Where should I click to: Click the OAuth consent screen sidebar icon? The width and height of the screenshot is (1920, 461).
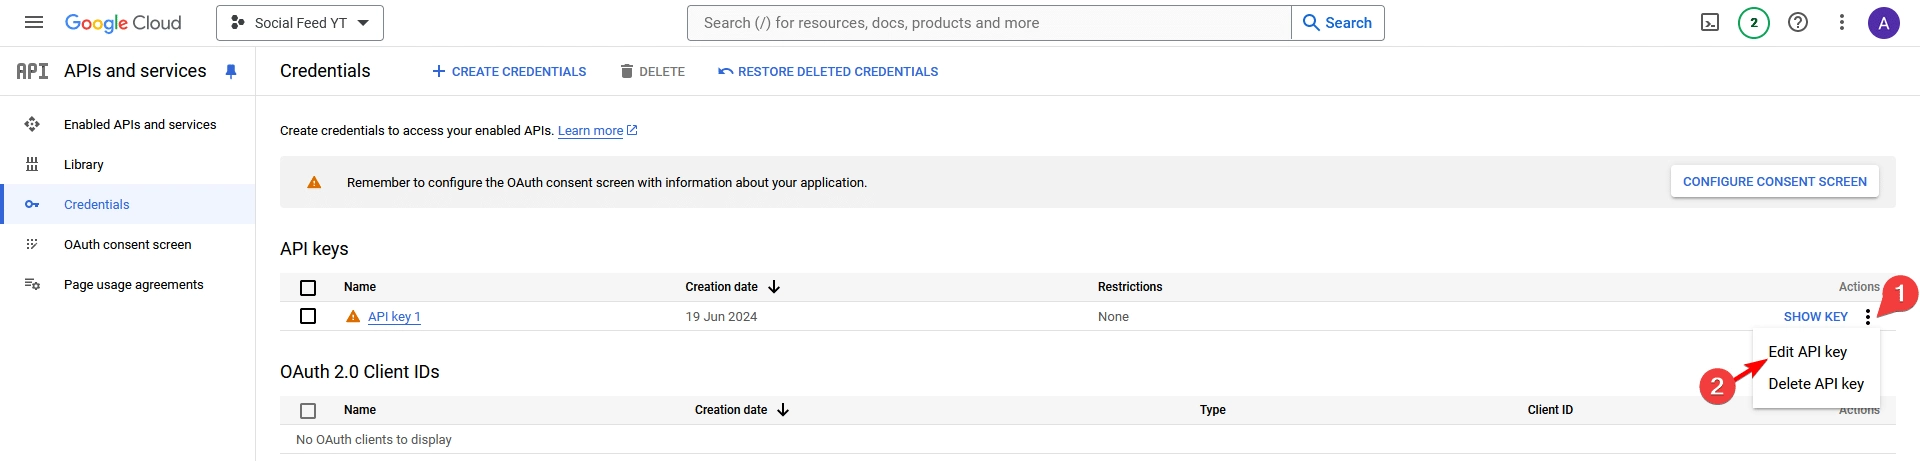[32, 244]
